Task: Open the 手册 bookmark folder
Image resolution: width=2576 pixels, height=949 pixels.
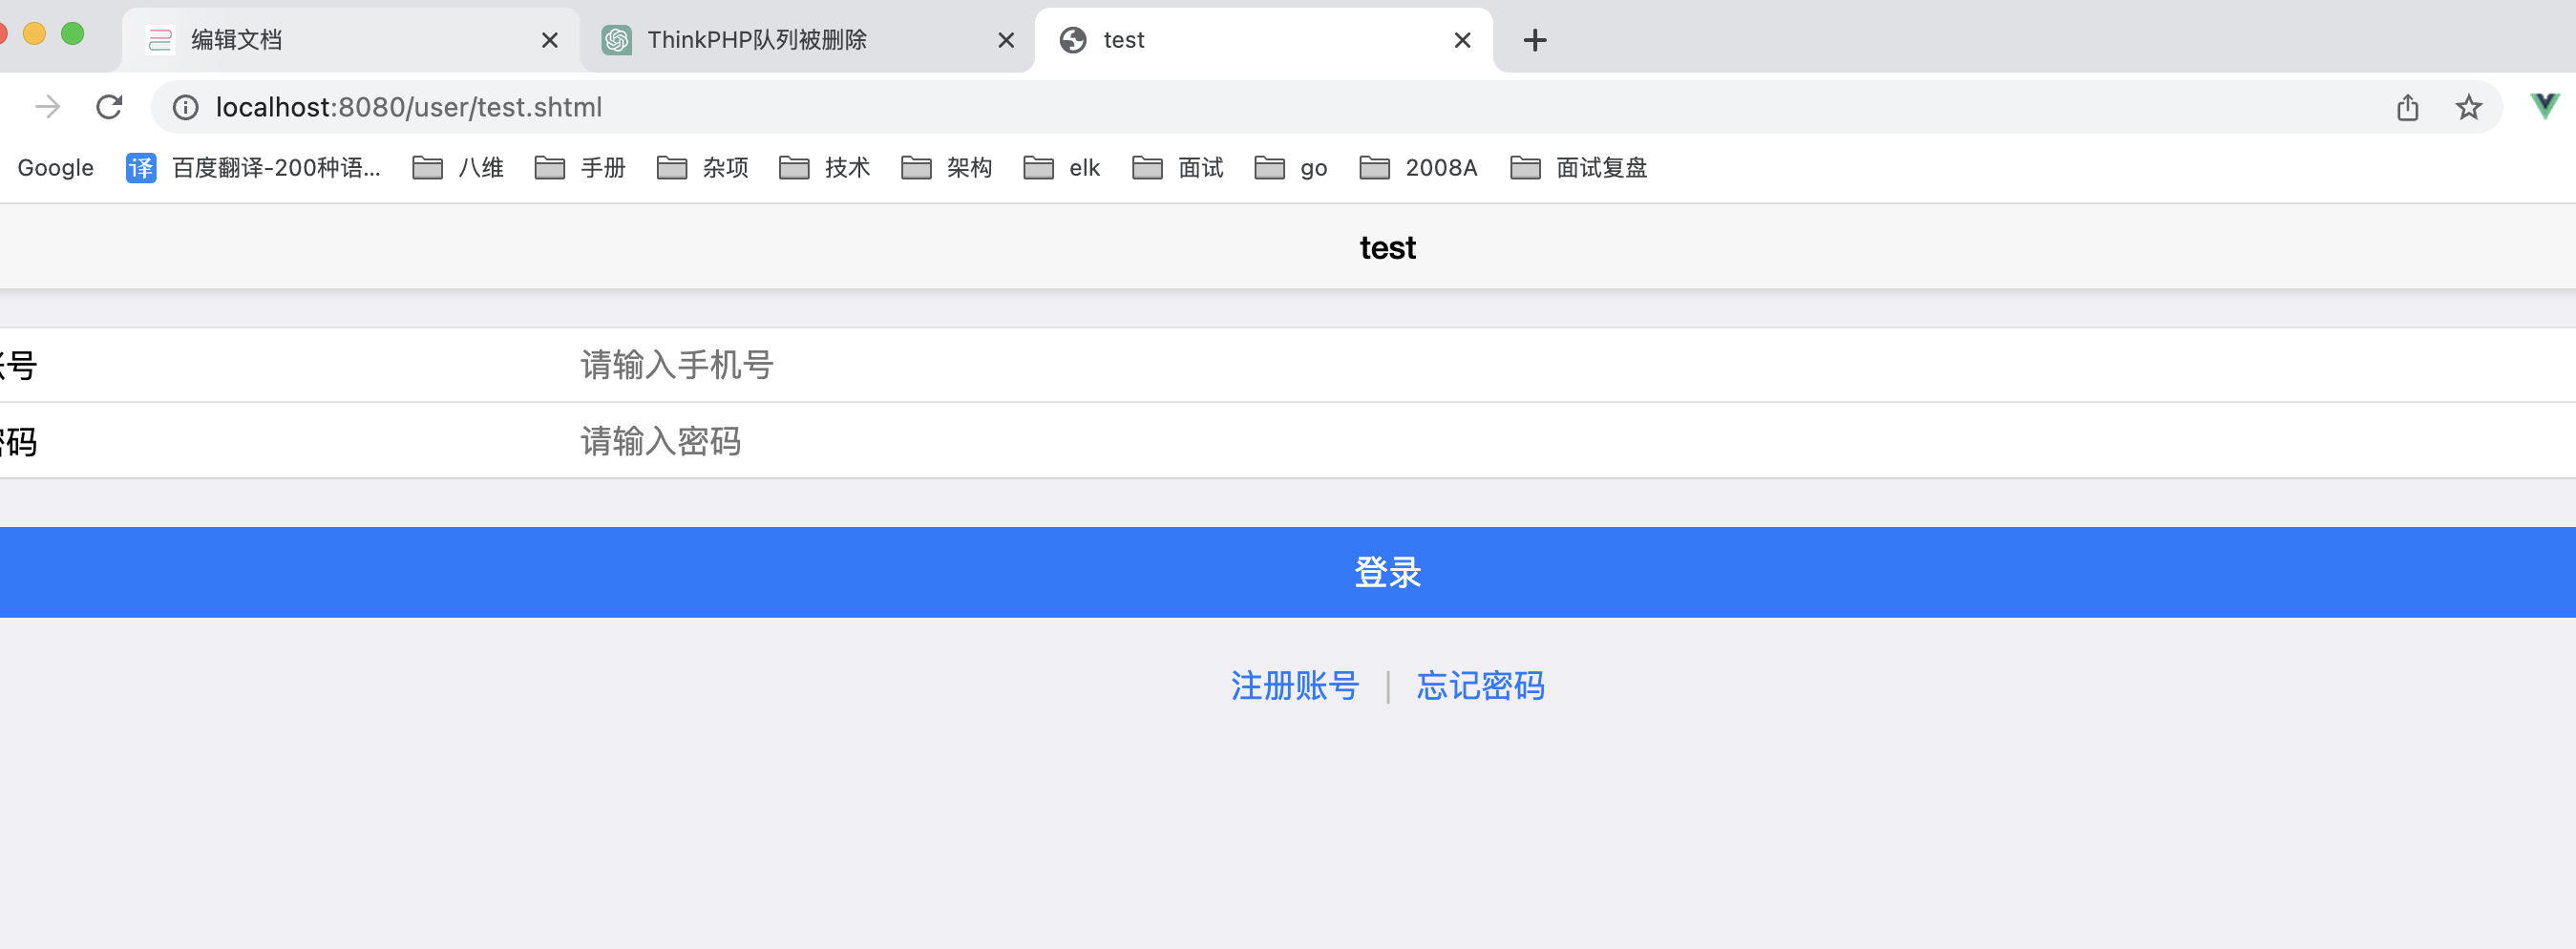Action: click(x=580, y=168)
